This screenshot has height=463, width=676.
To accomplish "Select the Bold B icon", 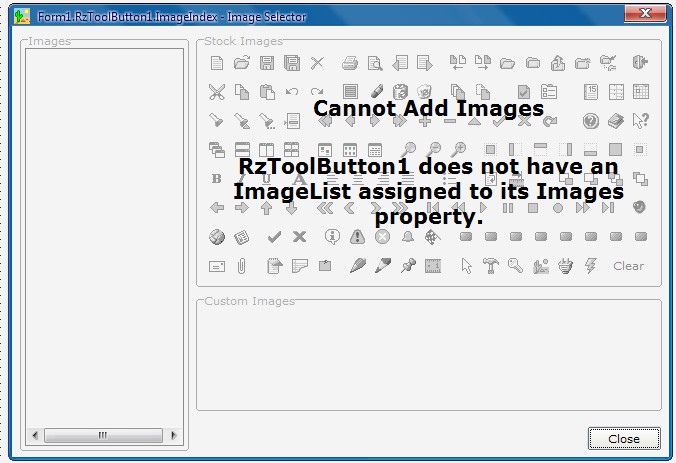I will [x=217, y=178].
